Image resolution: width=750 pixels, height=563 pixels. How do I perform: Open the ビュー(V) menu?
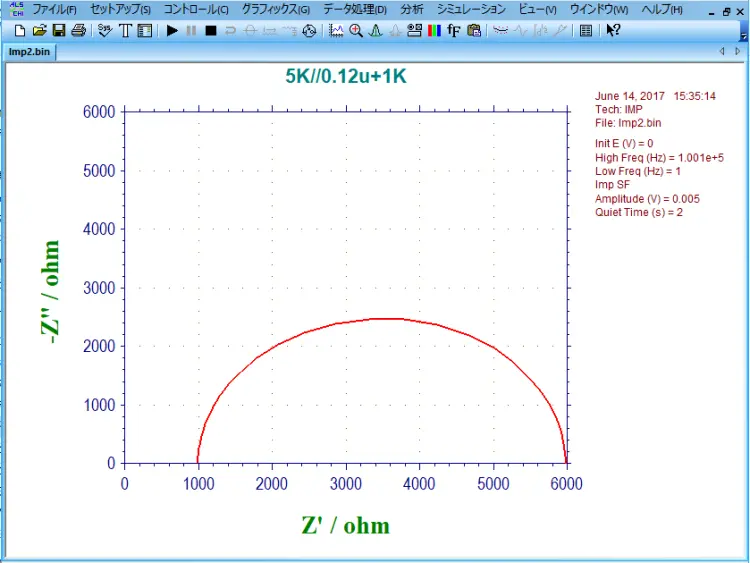click(x=538, y=10)
